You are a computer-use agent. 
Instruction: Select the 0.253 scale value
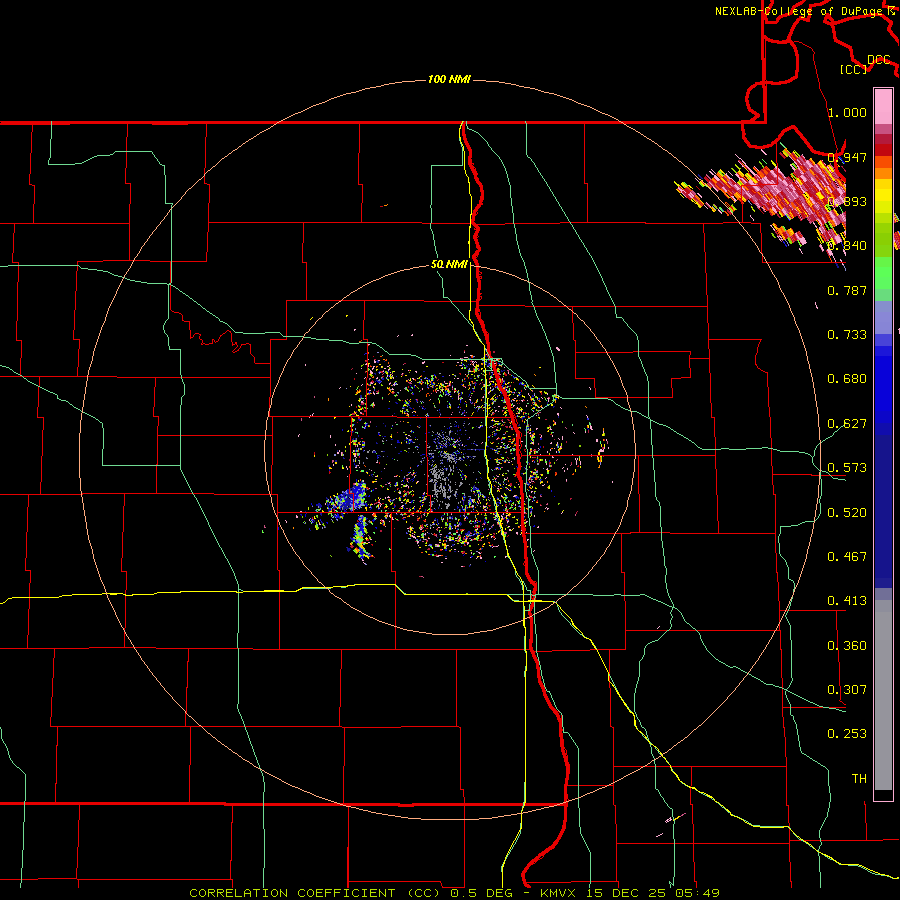[847, 734]
